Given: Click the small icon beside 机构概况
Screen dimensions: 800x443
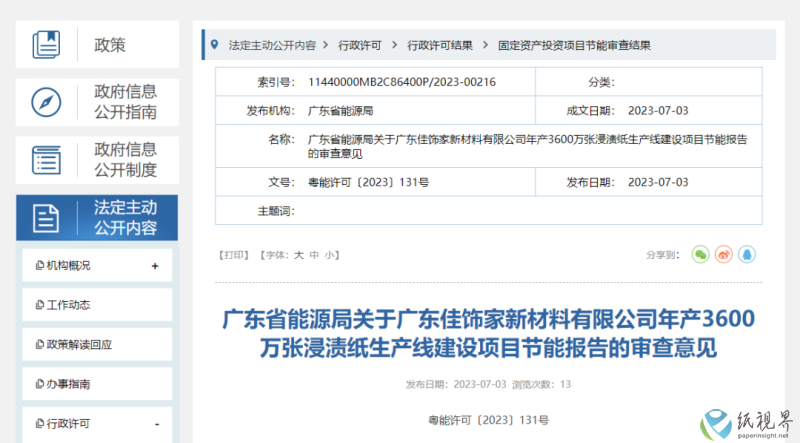Looking at the screenshot, I should [39, 265].
